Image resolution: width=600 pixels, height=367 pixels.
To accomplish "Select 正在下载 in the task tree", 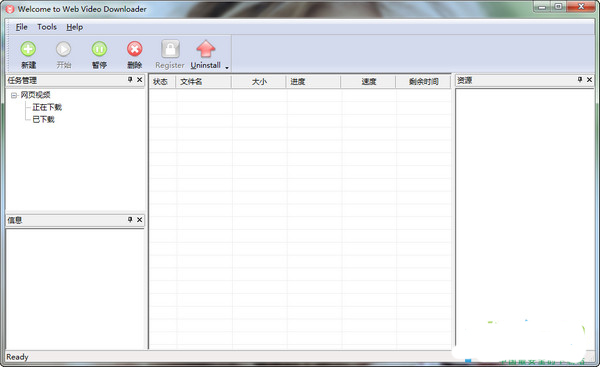I will click(47, 107).
